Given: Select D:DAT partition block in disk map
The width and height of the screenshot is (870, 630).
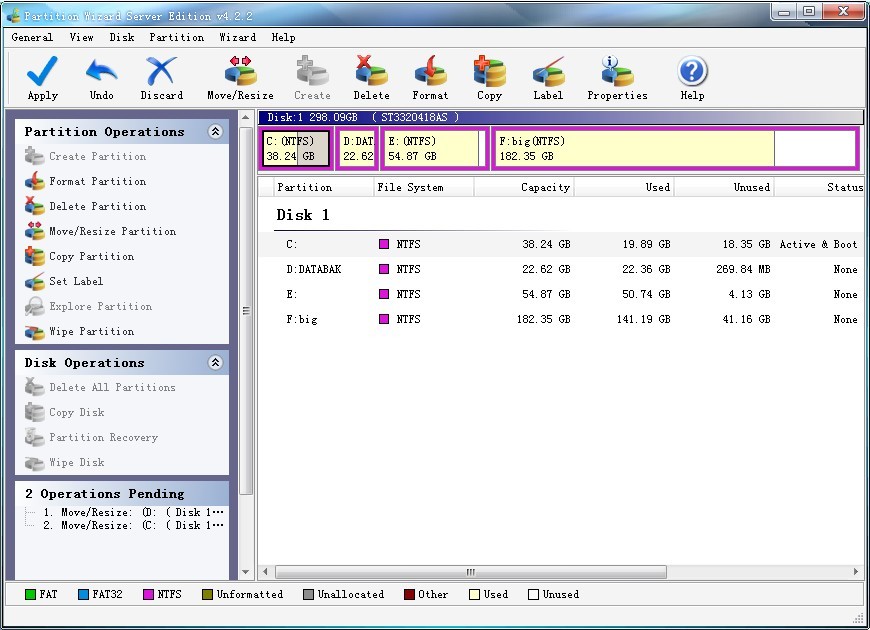Looking at the screenshot, I should pos(358,148).
